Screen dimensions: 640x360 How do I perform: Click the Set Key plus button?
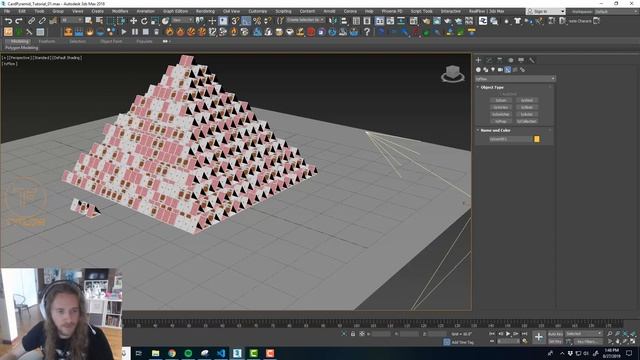(x=539, y=337)
